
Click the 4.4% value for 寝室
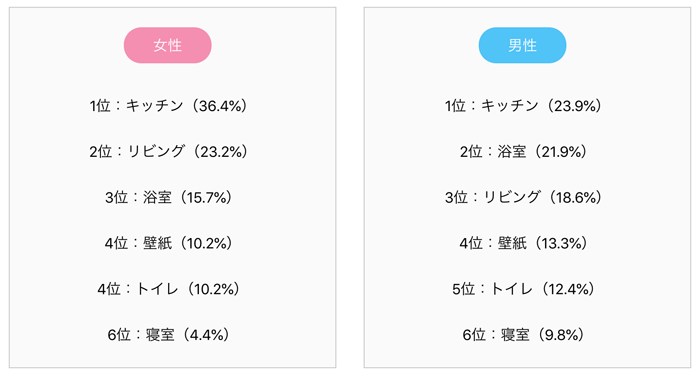coord(205,335)
